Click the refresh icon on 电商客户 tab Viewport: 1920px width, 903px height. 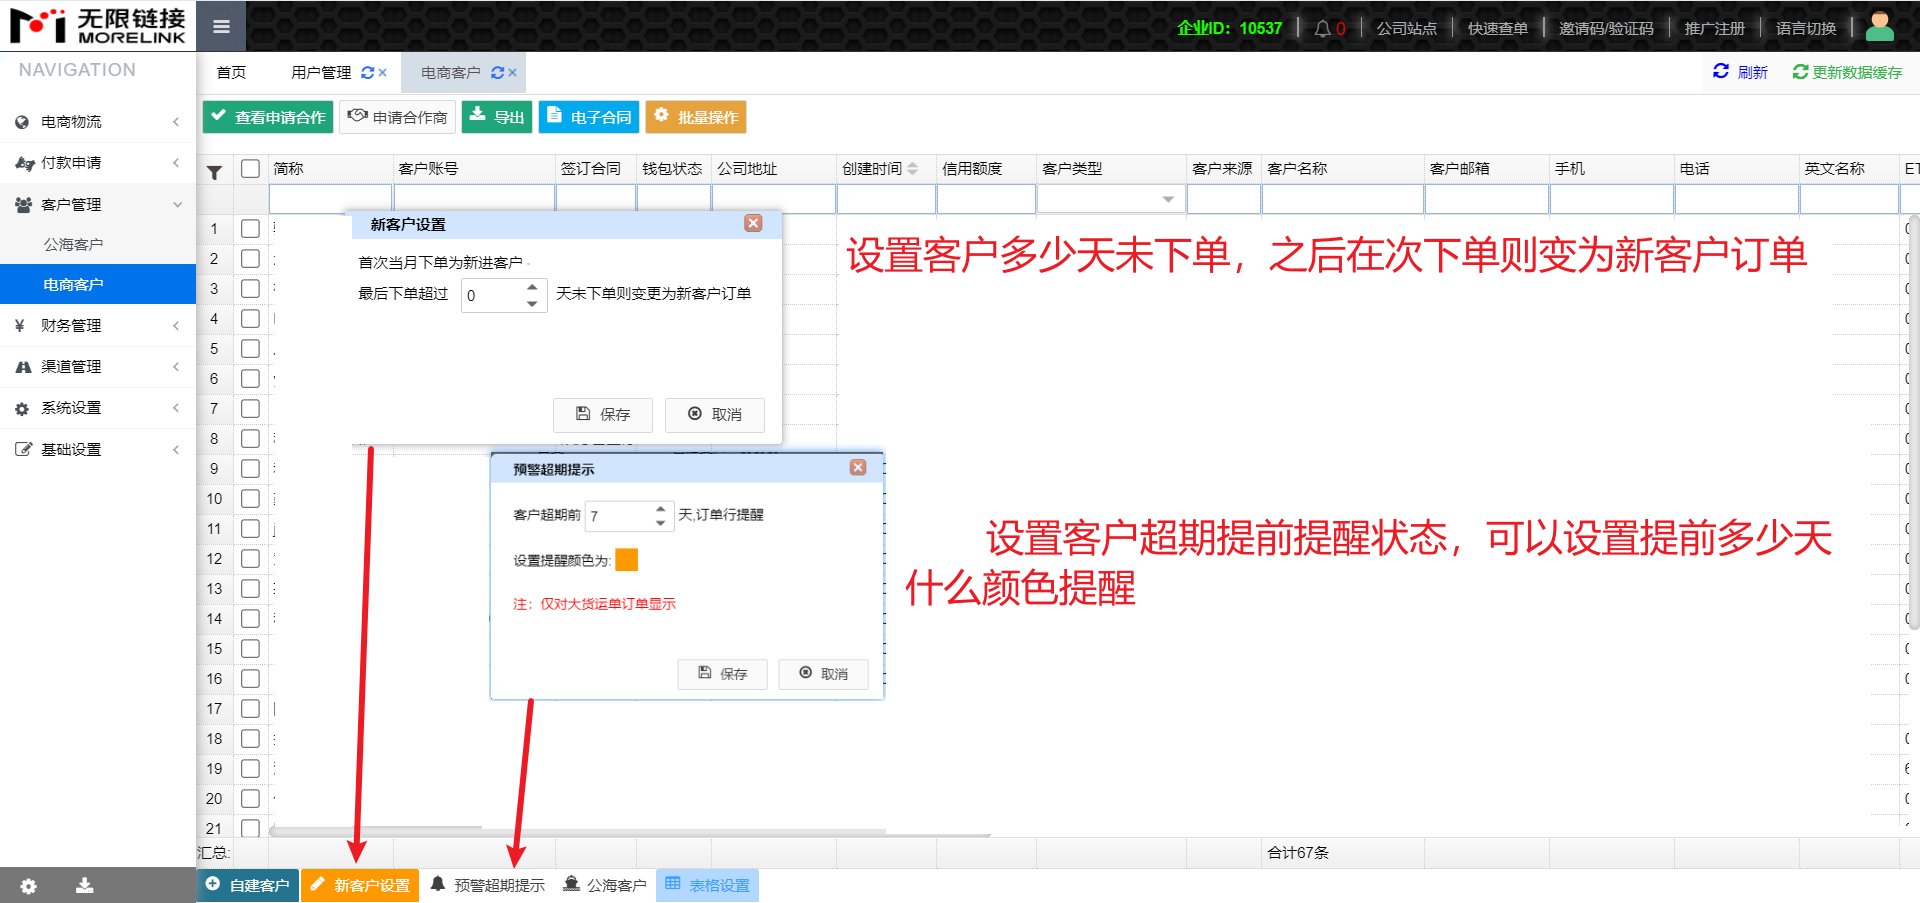[x=497, y=73]
